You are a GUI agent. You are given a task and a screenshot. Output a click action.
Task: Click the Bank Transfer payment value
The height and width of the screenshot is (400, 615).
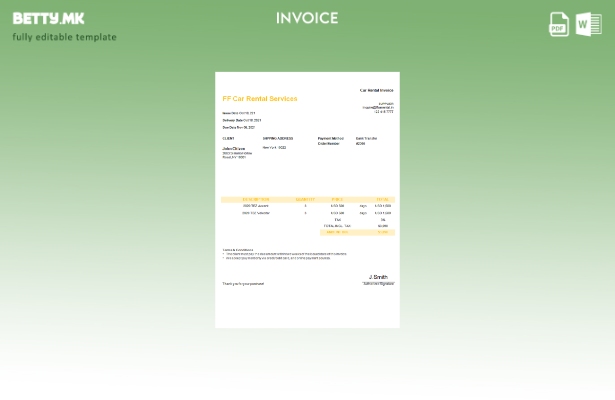[x=366, y=138]
